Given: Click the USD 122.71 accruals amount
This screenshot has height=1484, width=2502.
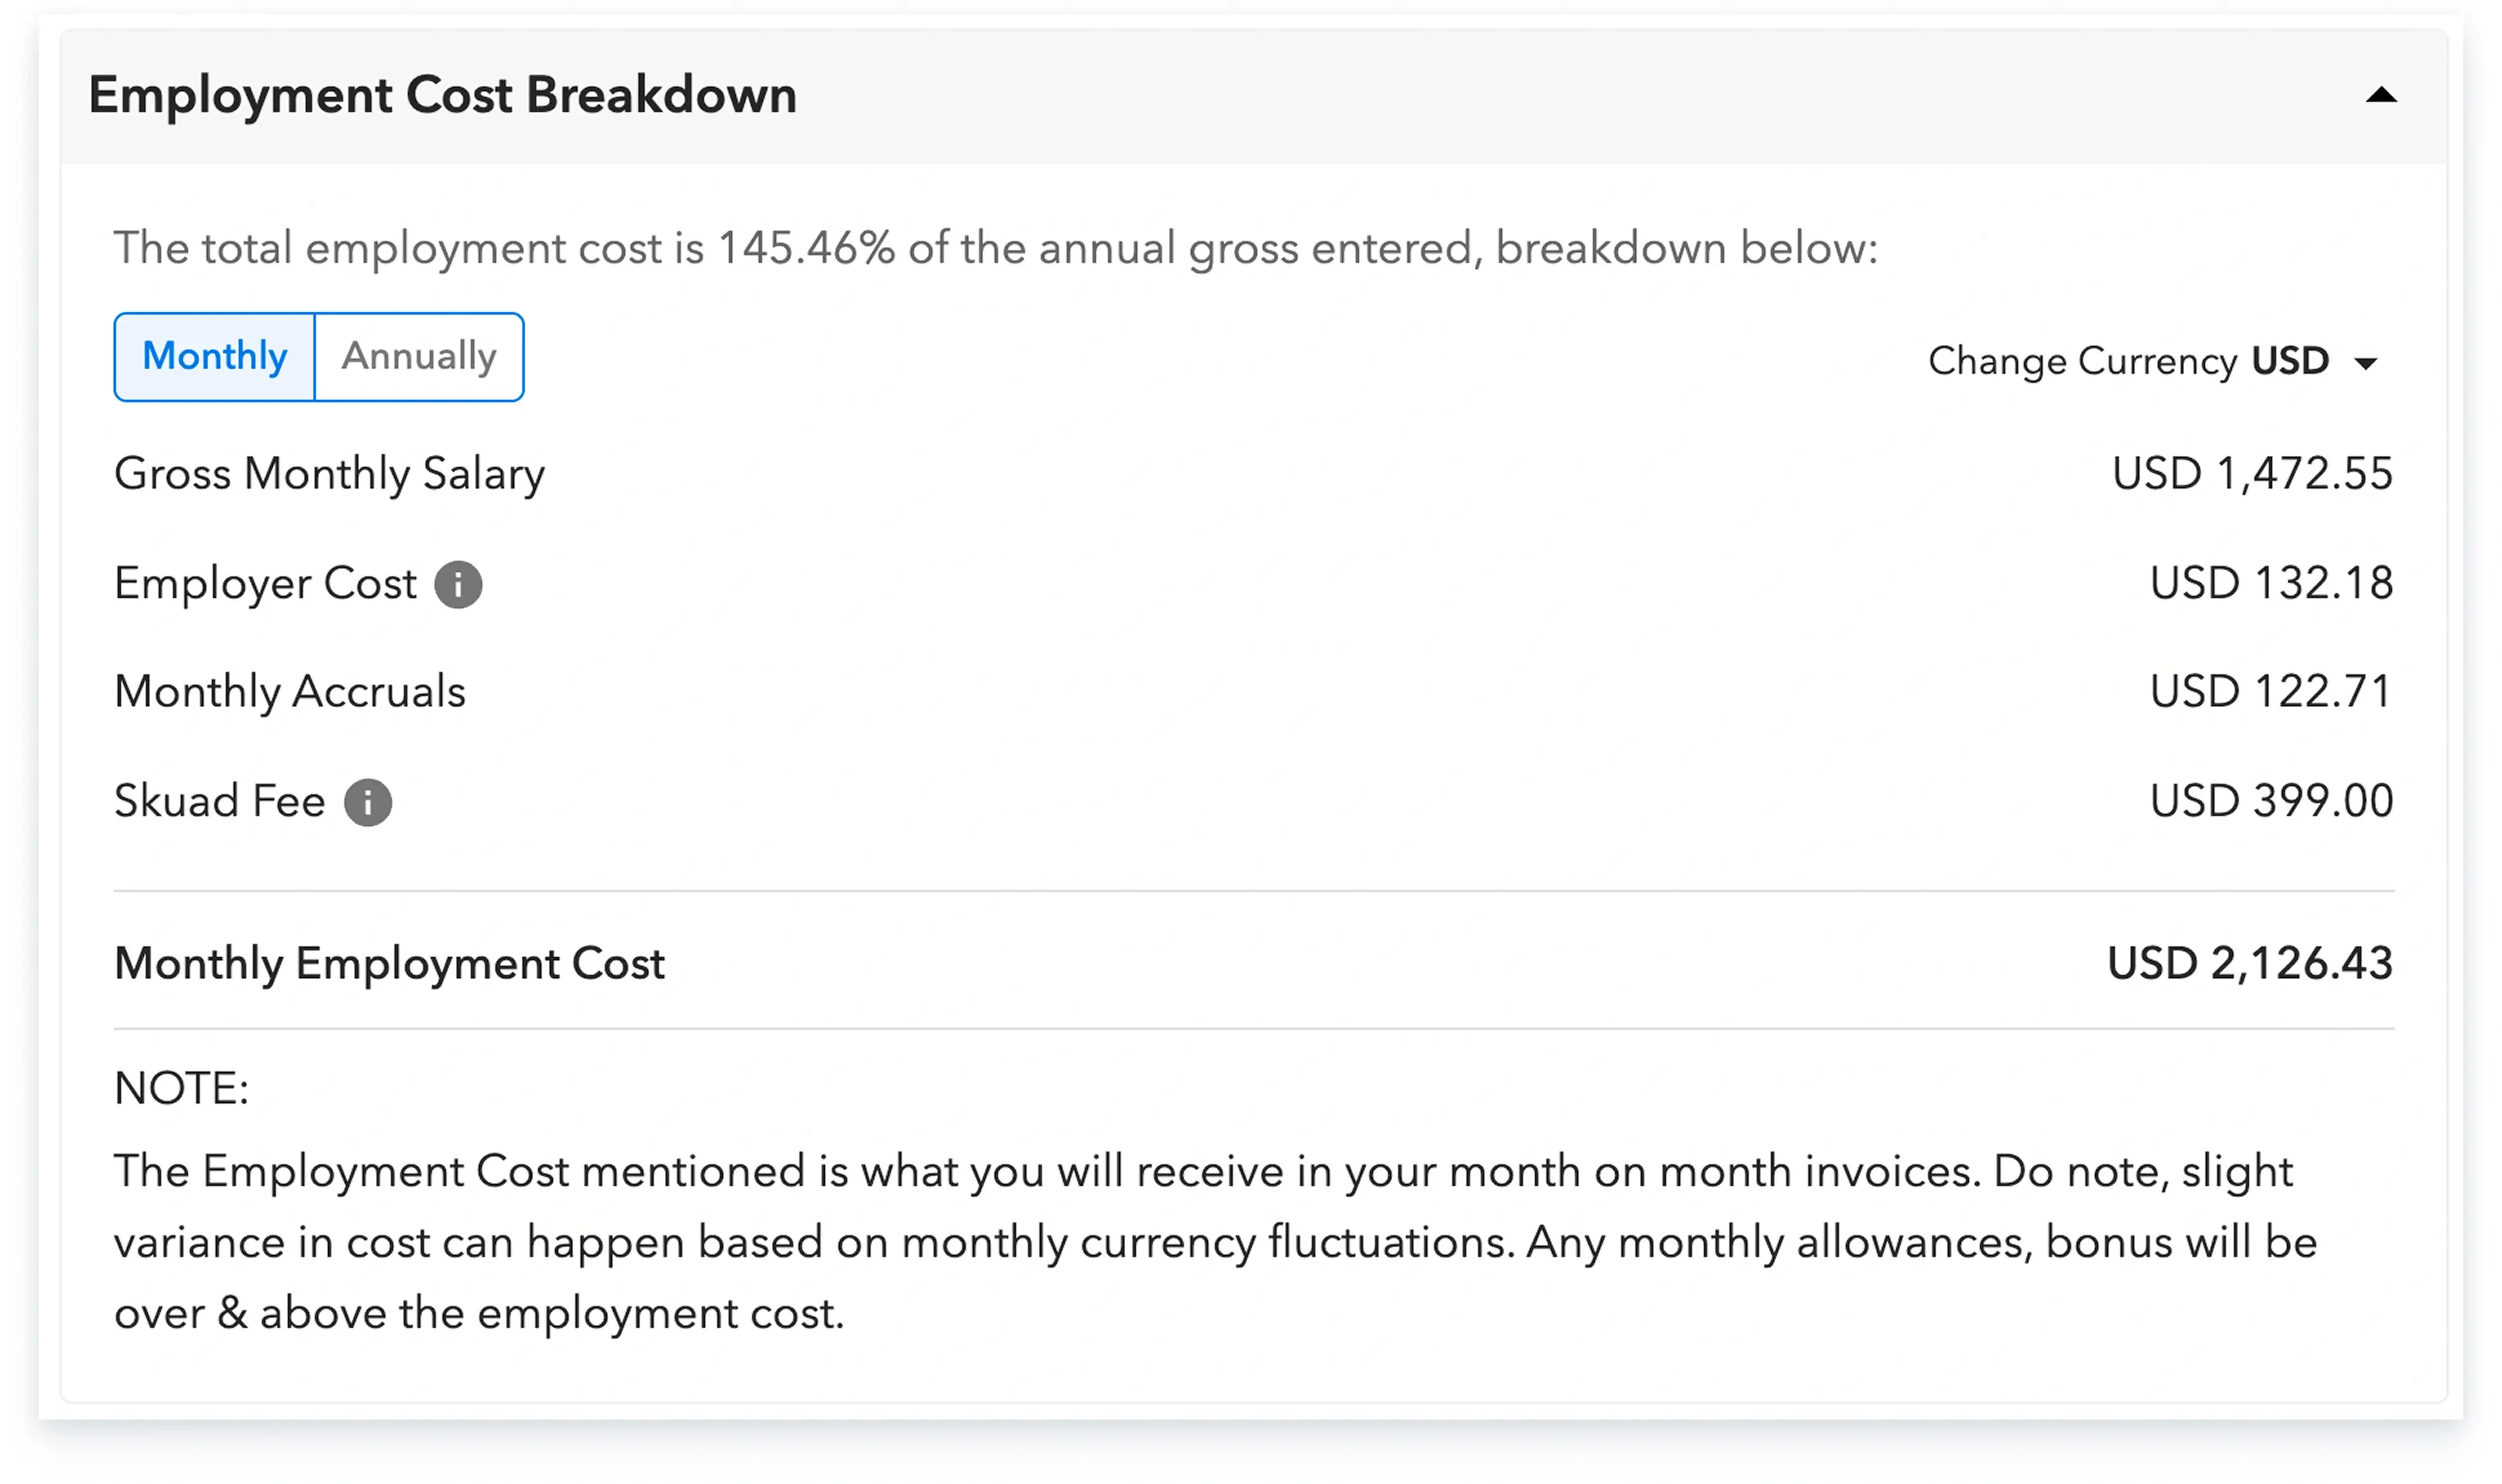Looking at the screenshot, I should point(2270,692).
